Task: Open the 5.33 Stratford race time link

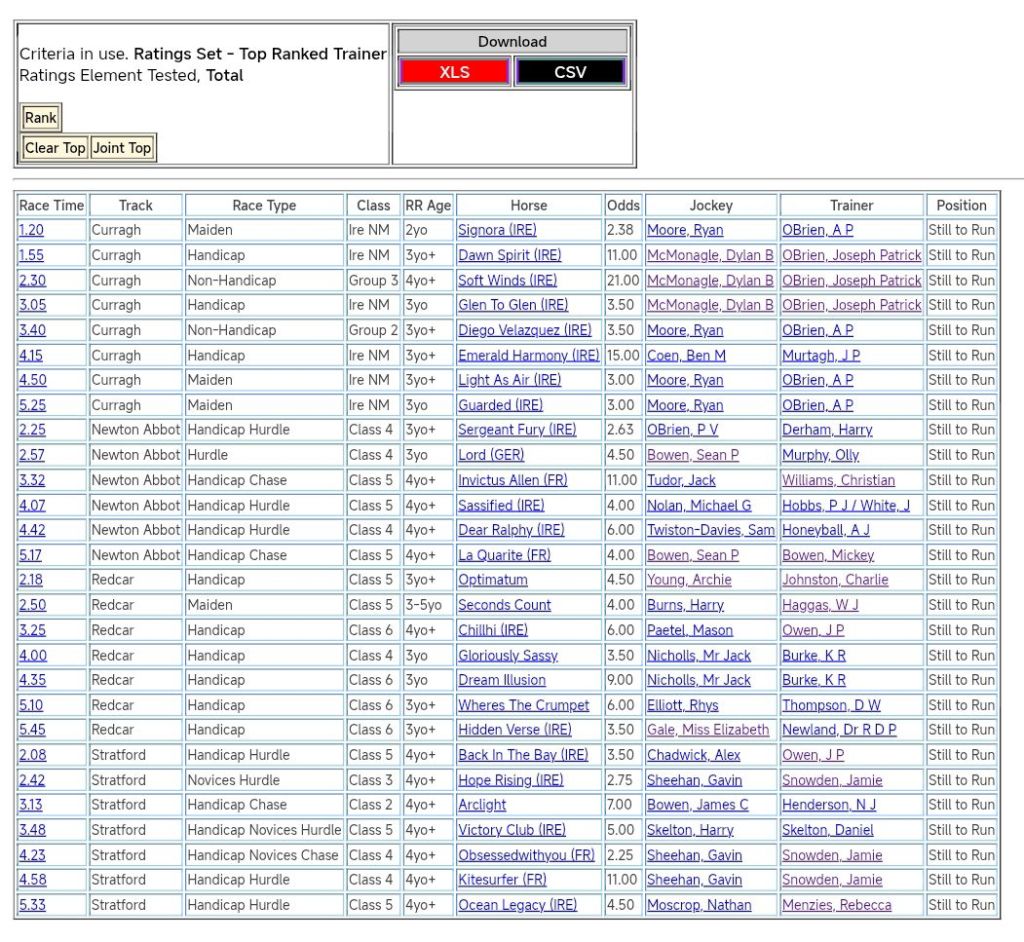Action: pos(32,905)
